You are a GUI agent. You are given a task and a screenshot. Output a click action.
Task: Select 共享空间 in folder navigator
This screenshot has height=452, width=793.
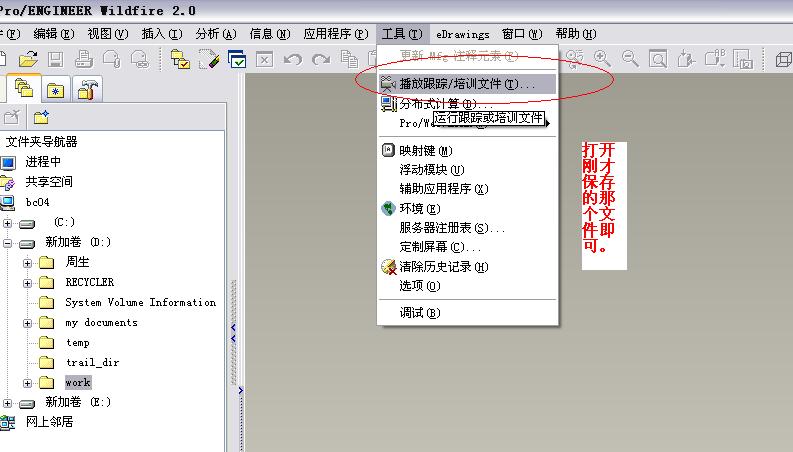point(49,182)
